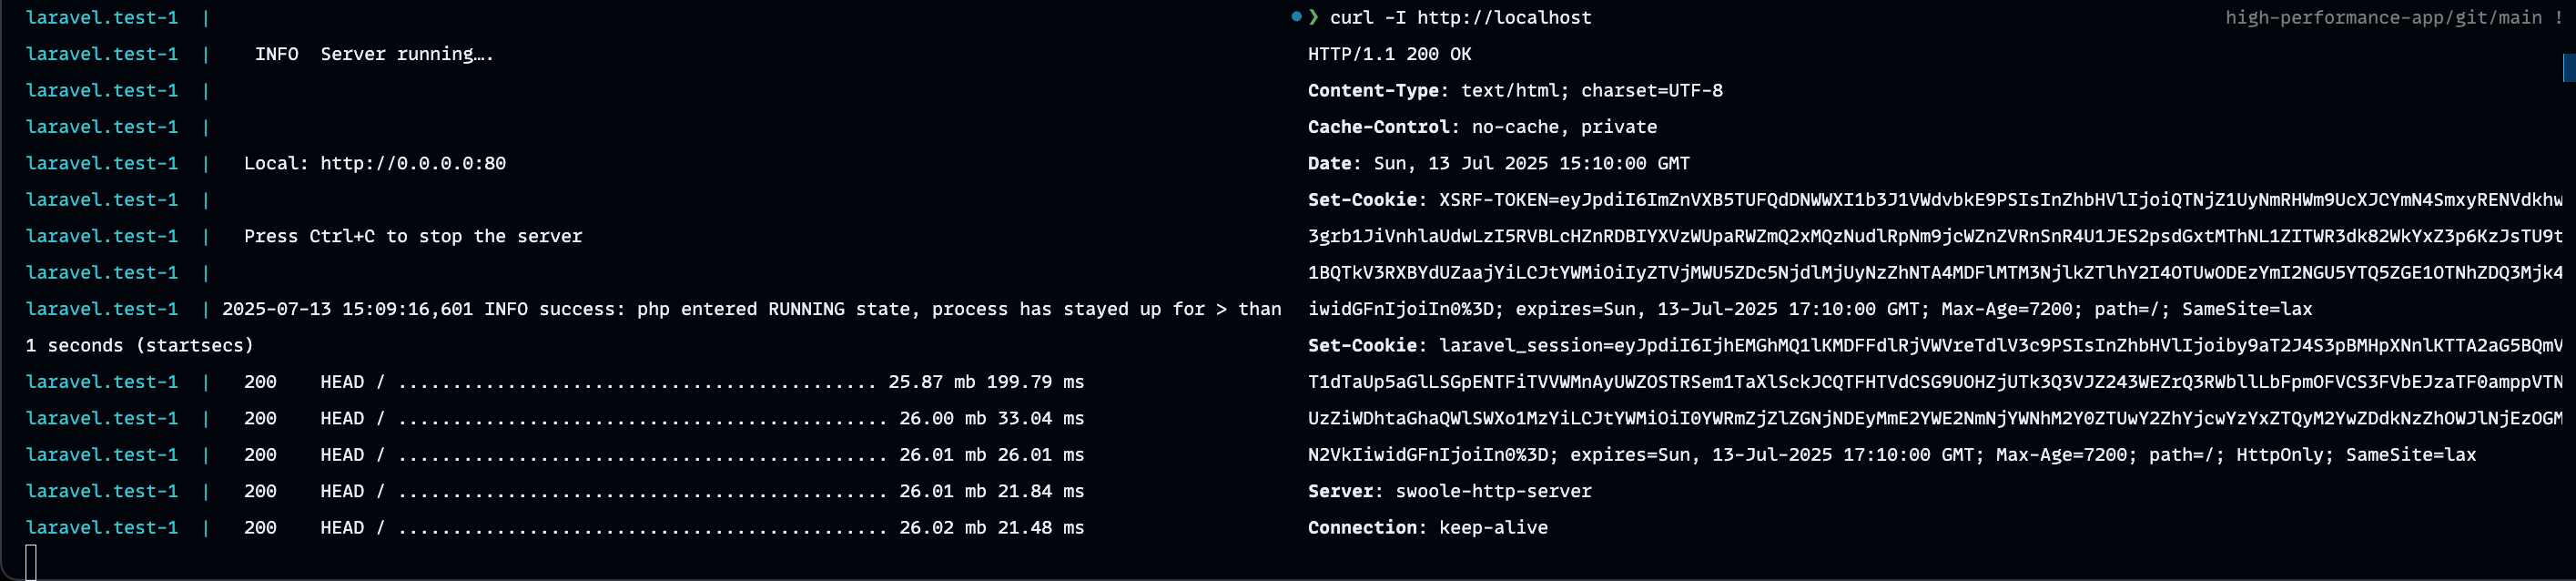Click the Date: Sun, 13 Jul 2025 header line
This screenshot has width=2576, height=581.
pyautogui.click(x=1498, y=163)
